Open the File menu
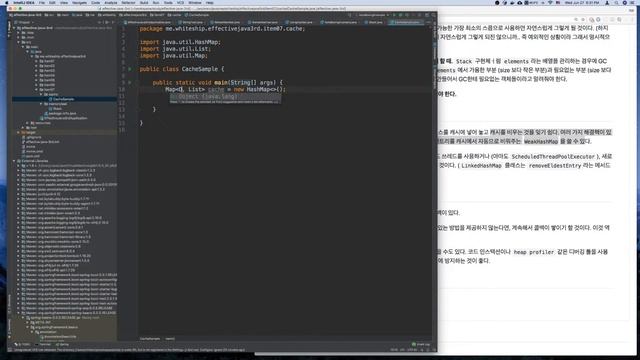 [42, 2]
